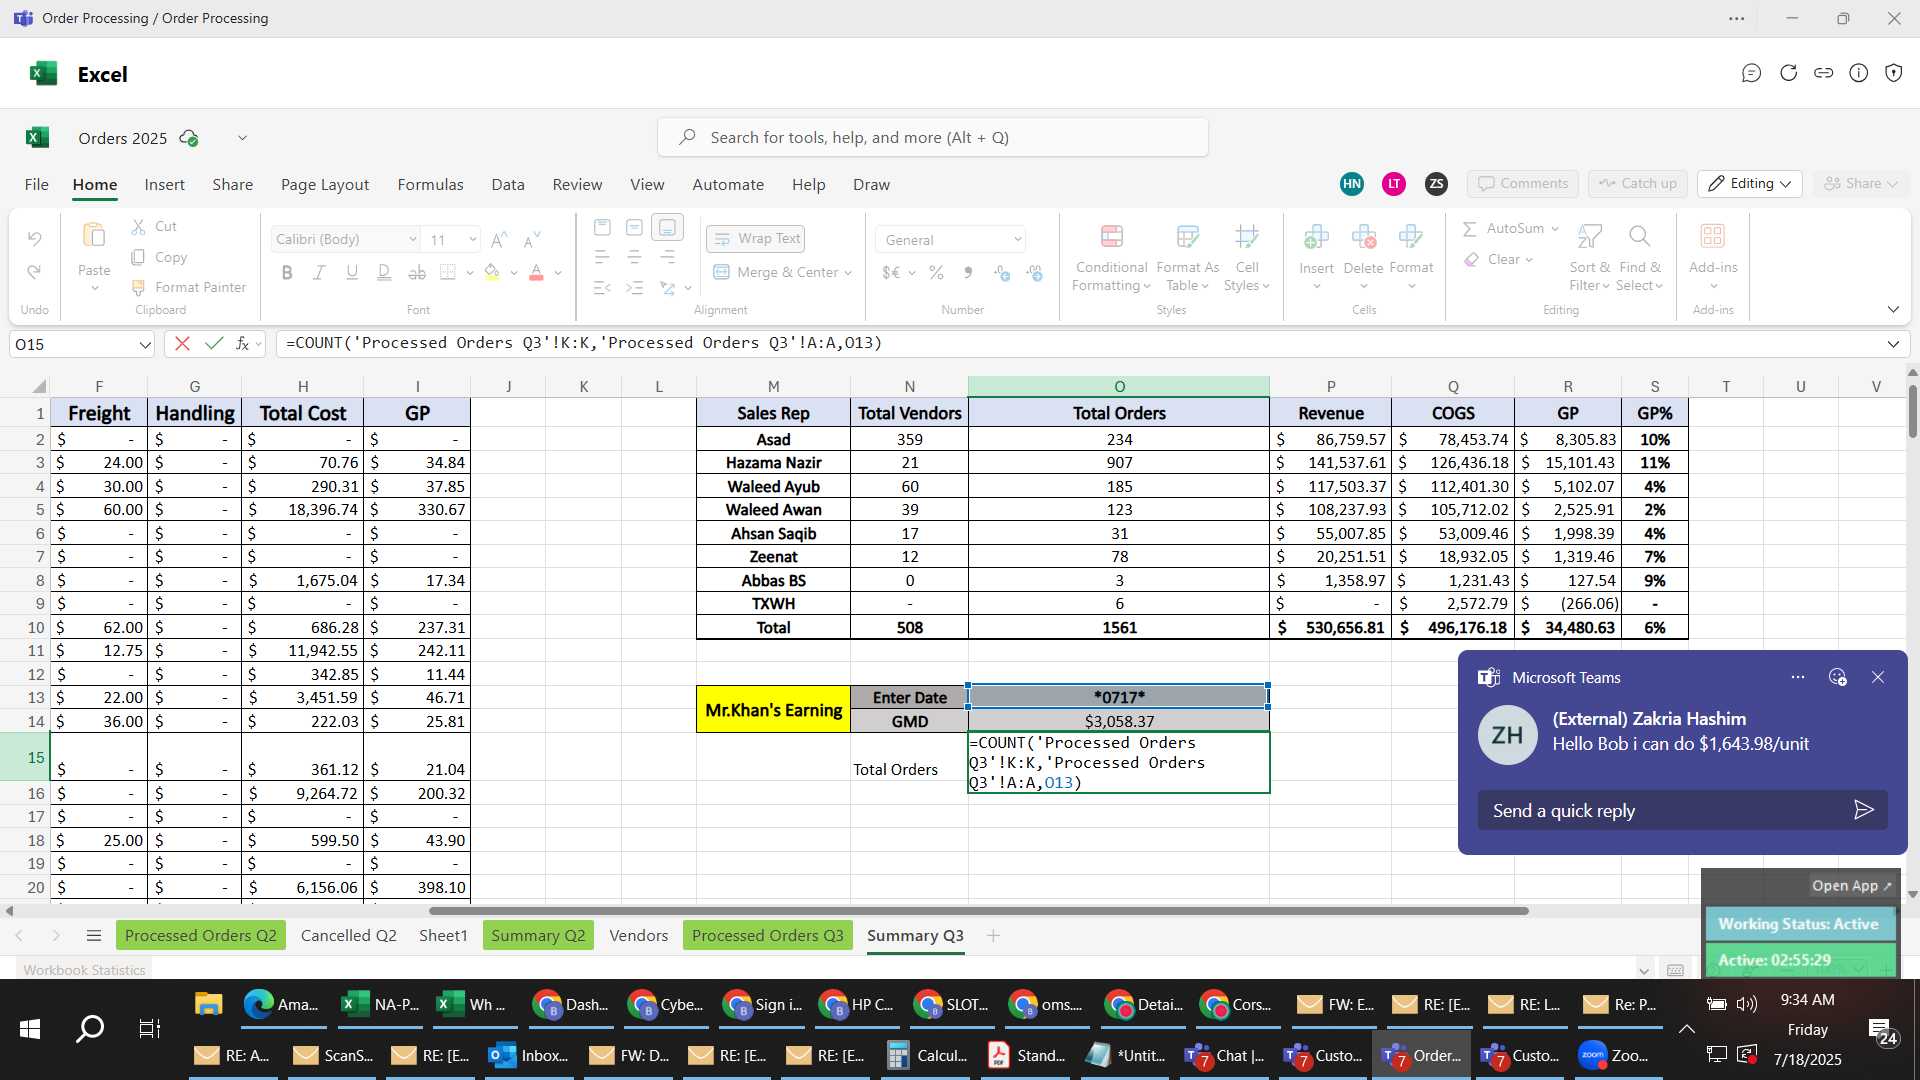Click Workbook Statistics in status bar
Screen dimensions: 1920x1080
pyautogui.click(x=84, y=970)
